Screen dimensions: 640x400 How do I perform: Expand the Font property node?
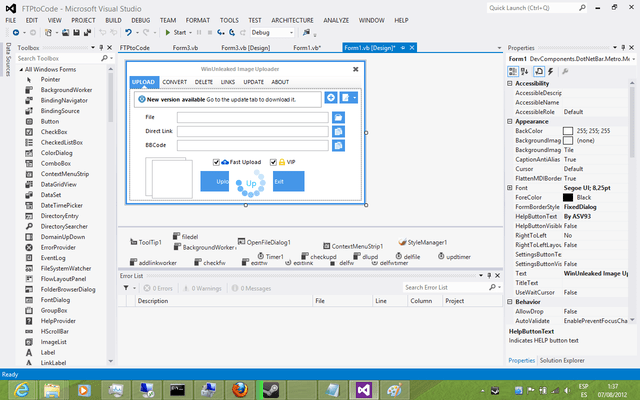[510, 188]
